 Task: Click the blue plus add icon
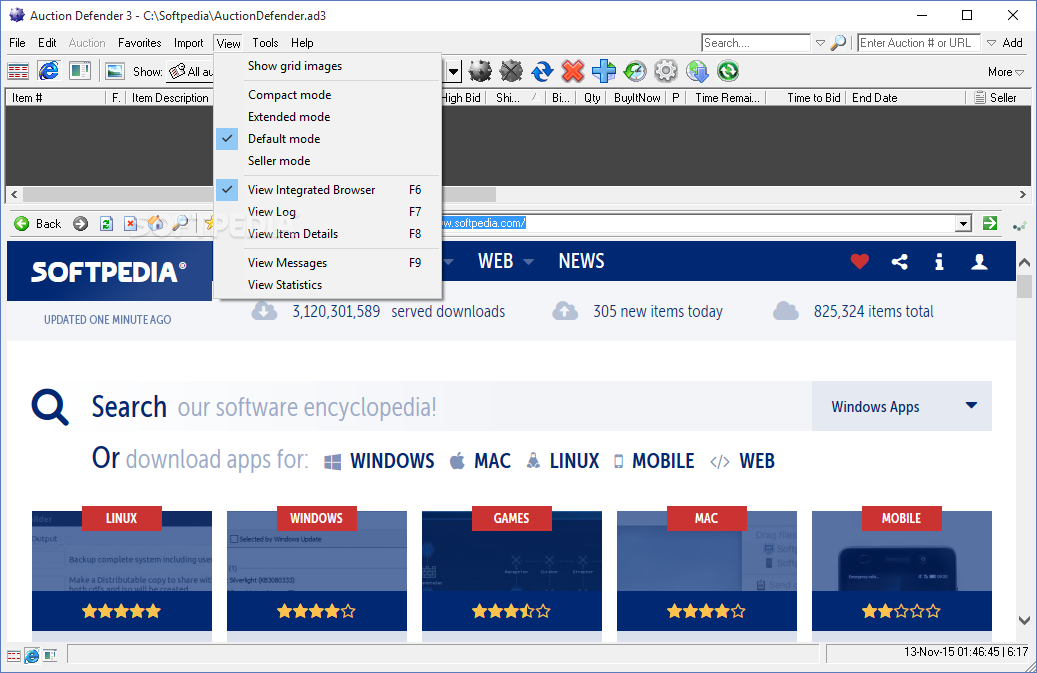[604, 71]
